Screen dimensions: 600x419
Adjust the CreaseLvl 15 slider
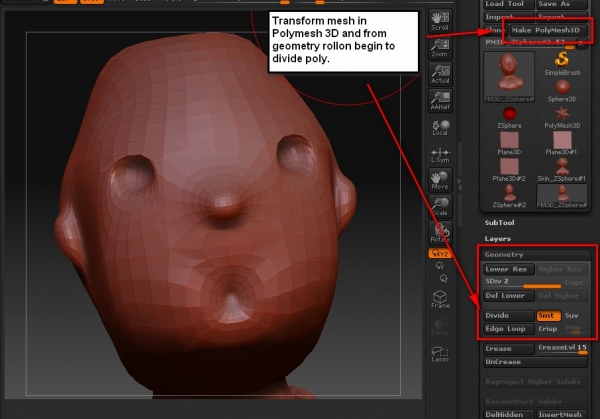(562, 349)
